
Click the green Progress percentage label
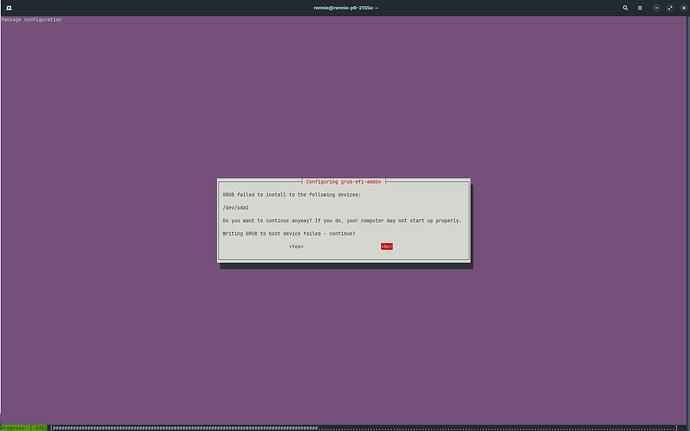pos(24,427)
